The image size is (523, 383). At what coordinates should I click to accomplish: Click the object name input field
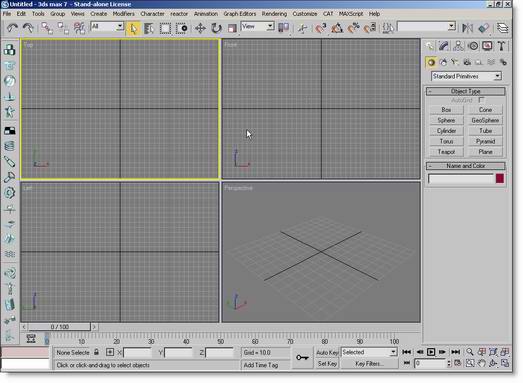[461, 179]
